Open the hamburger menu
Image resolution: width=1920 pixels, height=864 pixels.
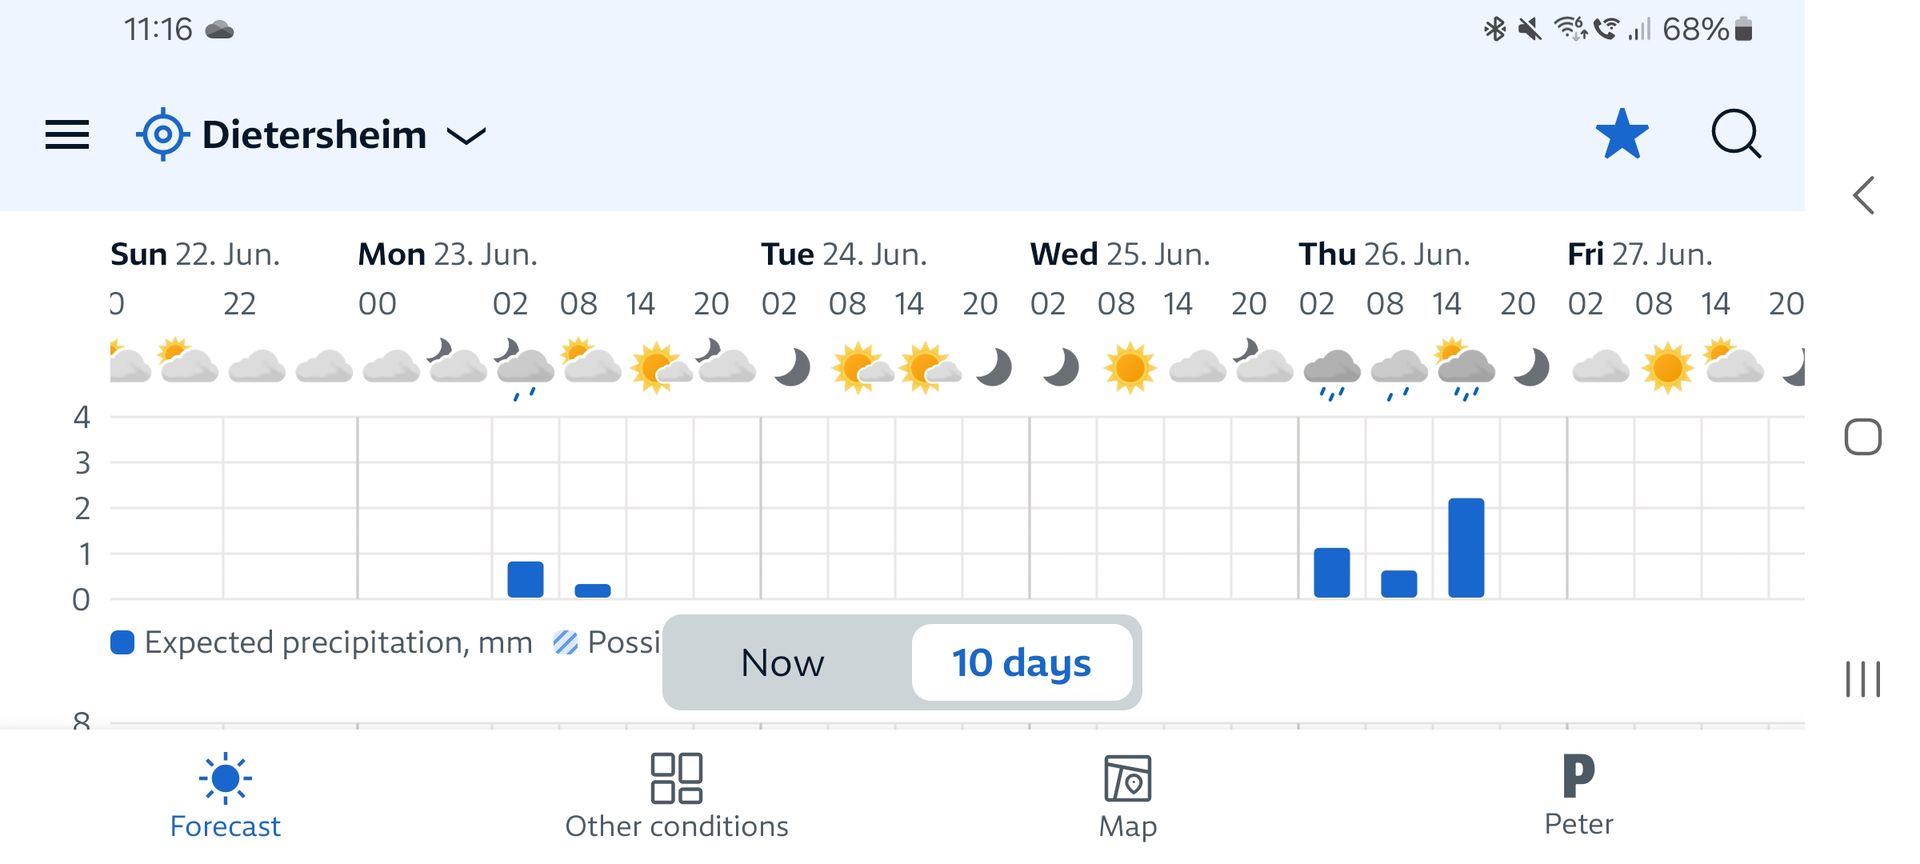tap(67, 134)
